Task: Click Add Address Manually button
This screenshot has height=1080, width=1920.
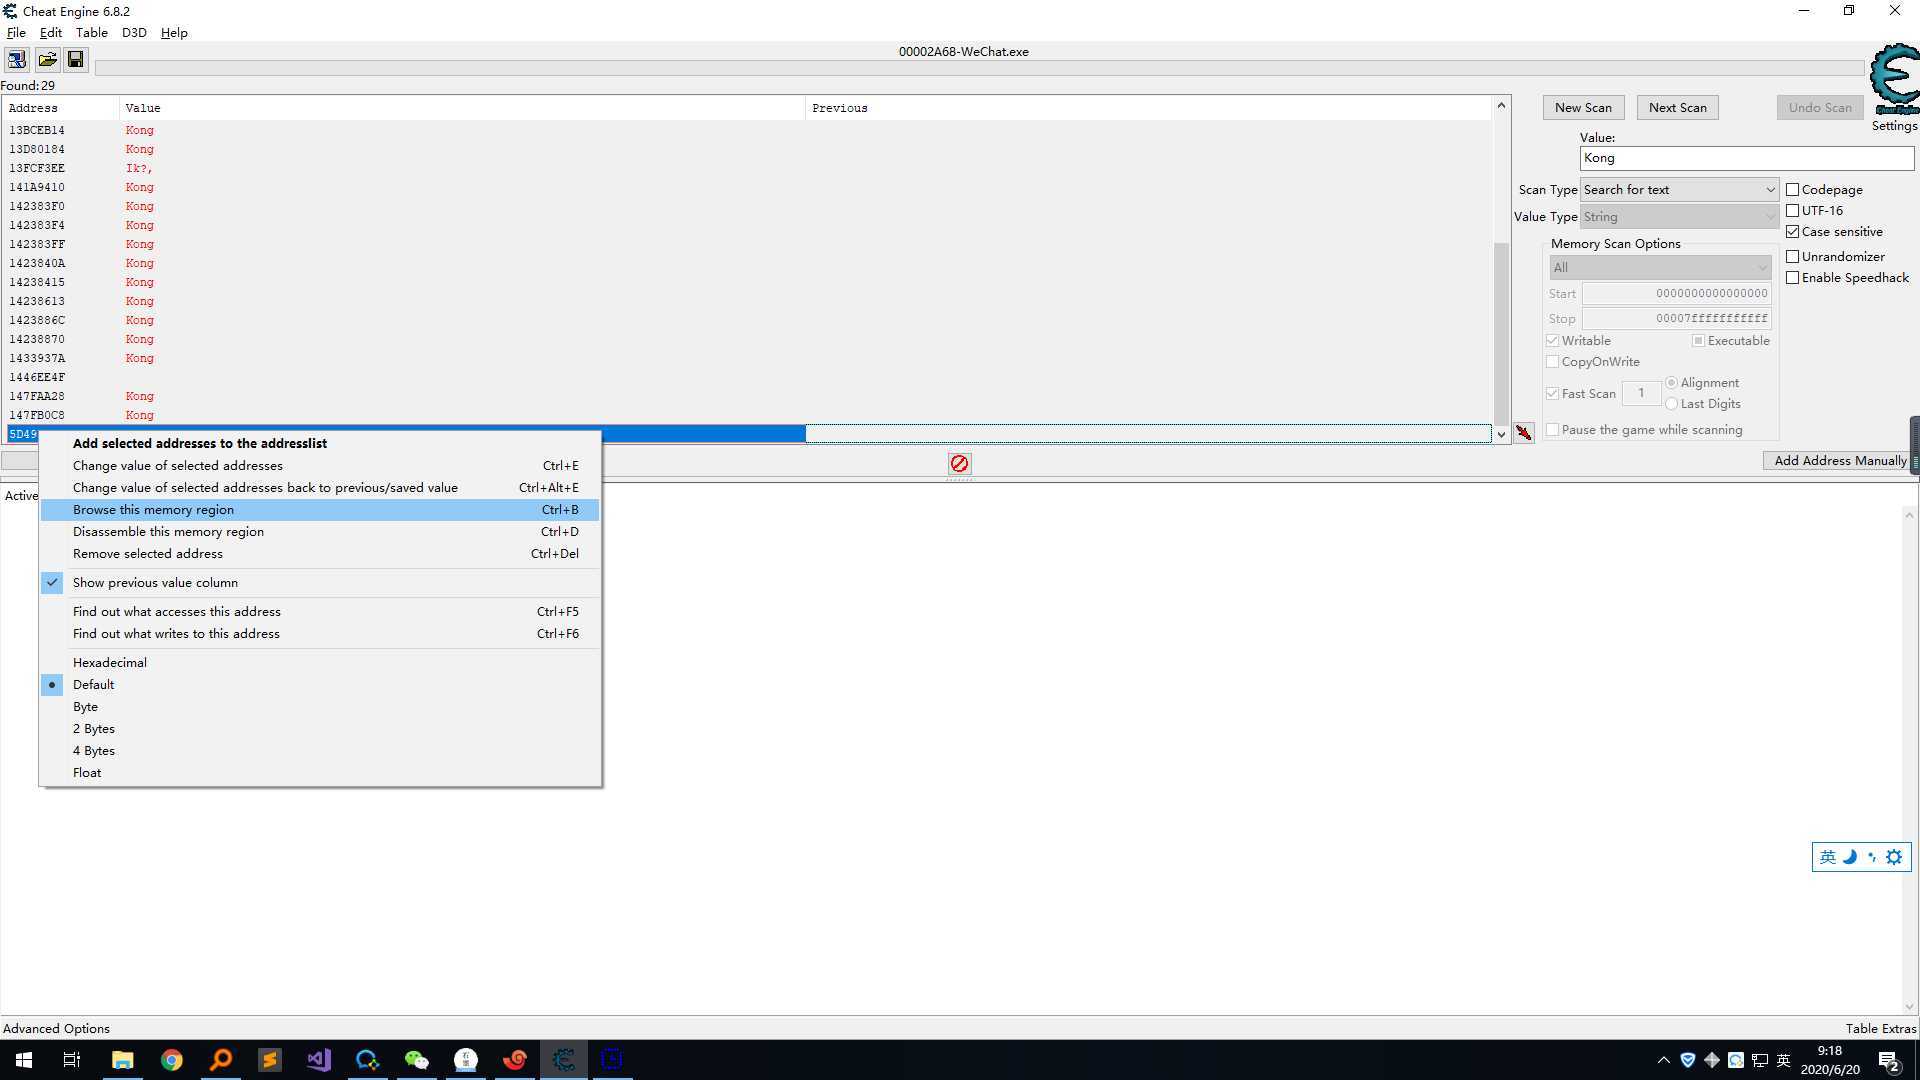Action: [1840, 460]
